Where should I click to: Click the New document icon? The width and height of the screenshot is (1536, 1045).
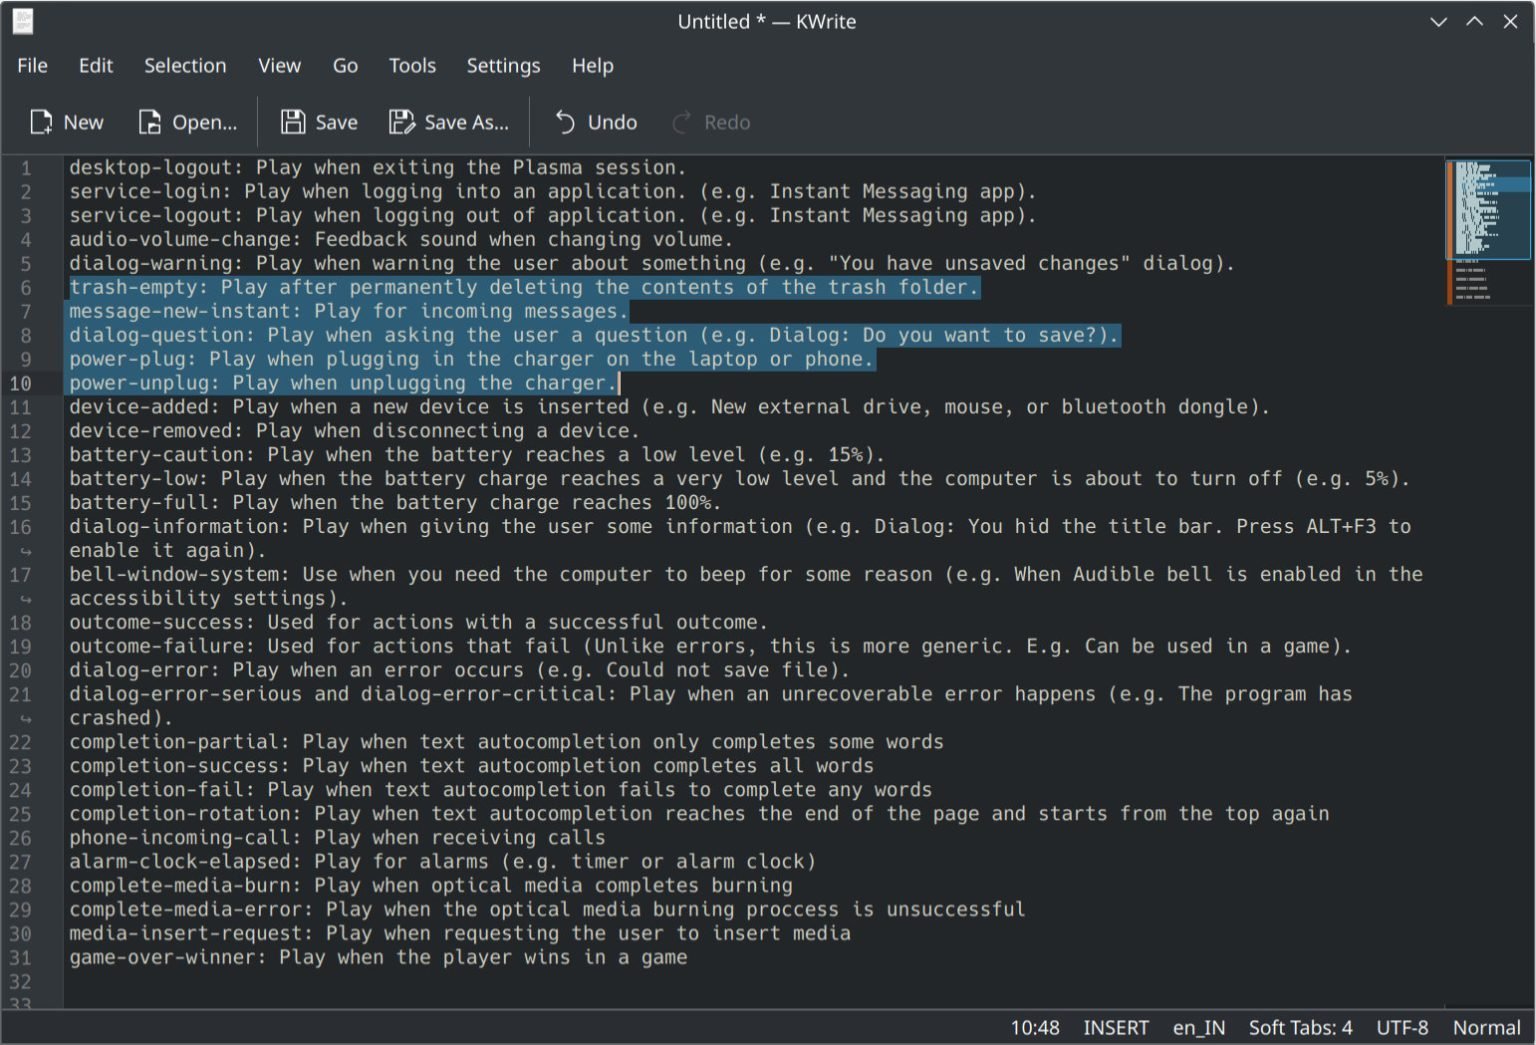tap(41, 122)
